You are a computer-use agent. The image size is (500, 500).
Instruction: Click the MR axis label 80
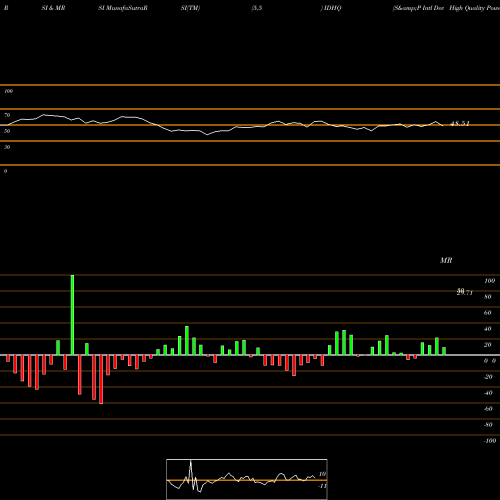pyautogui.click(x=488, y=297)
